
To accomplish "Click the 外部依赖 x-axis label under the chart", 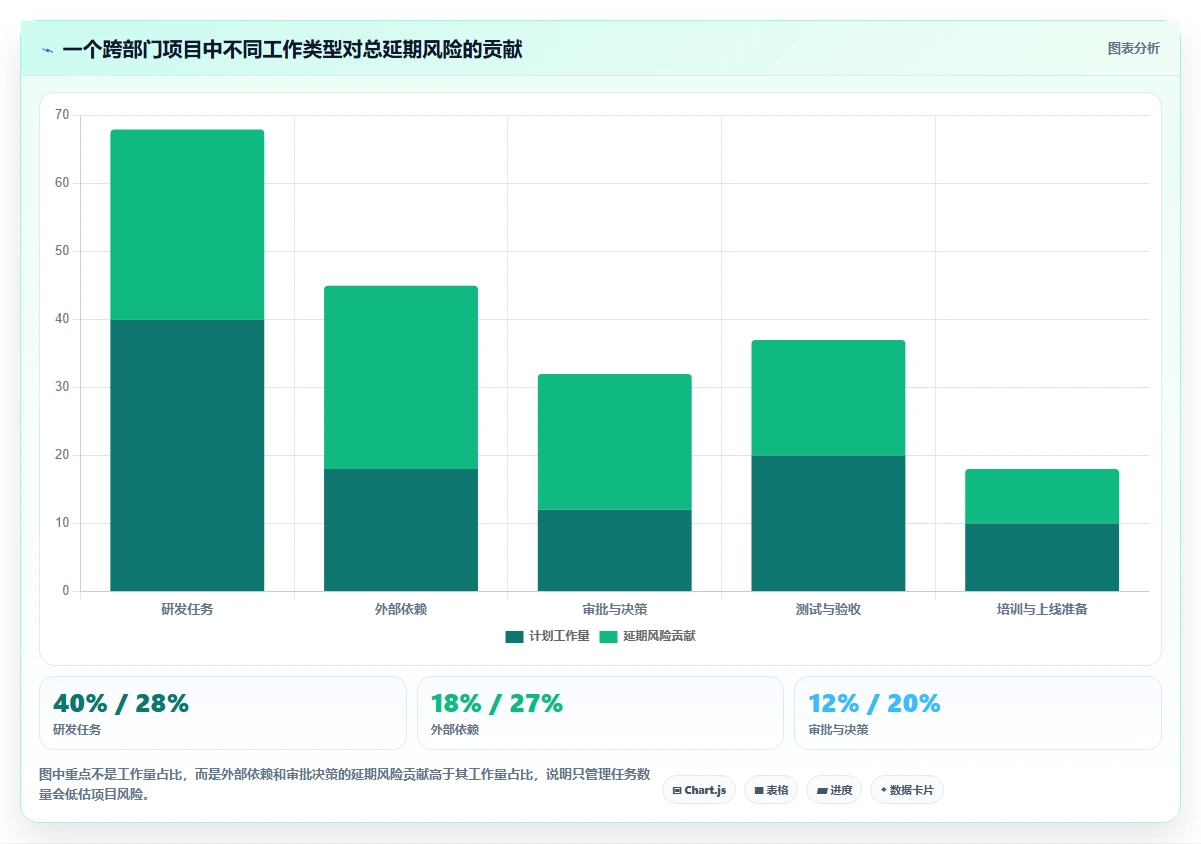I will click(401, 609).
